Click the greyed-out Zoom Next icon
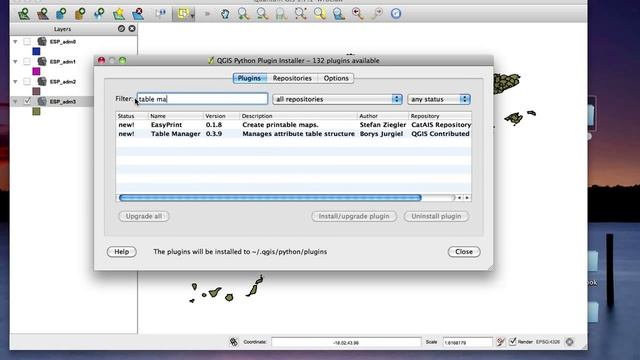Viewport: 640px width, 360px height. (378, 14)
